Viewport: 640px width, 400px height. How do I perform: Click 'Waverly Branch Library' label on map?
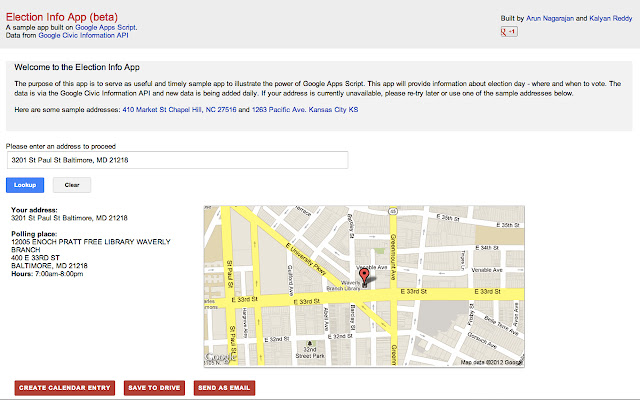point(344,285)
